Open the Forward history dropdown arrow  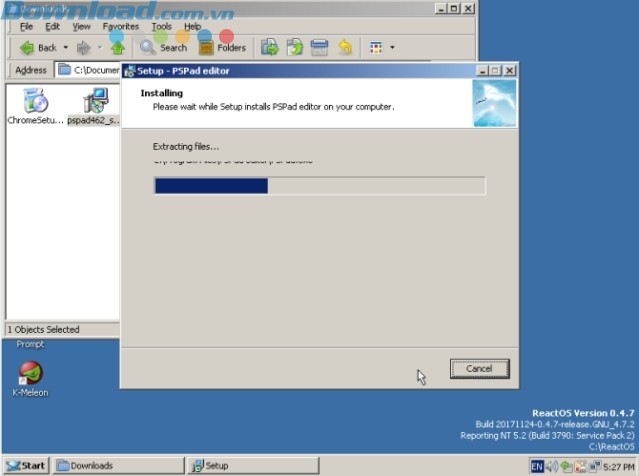pos(100,47)
